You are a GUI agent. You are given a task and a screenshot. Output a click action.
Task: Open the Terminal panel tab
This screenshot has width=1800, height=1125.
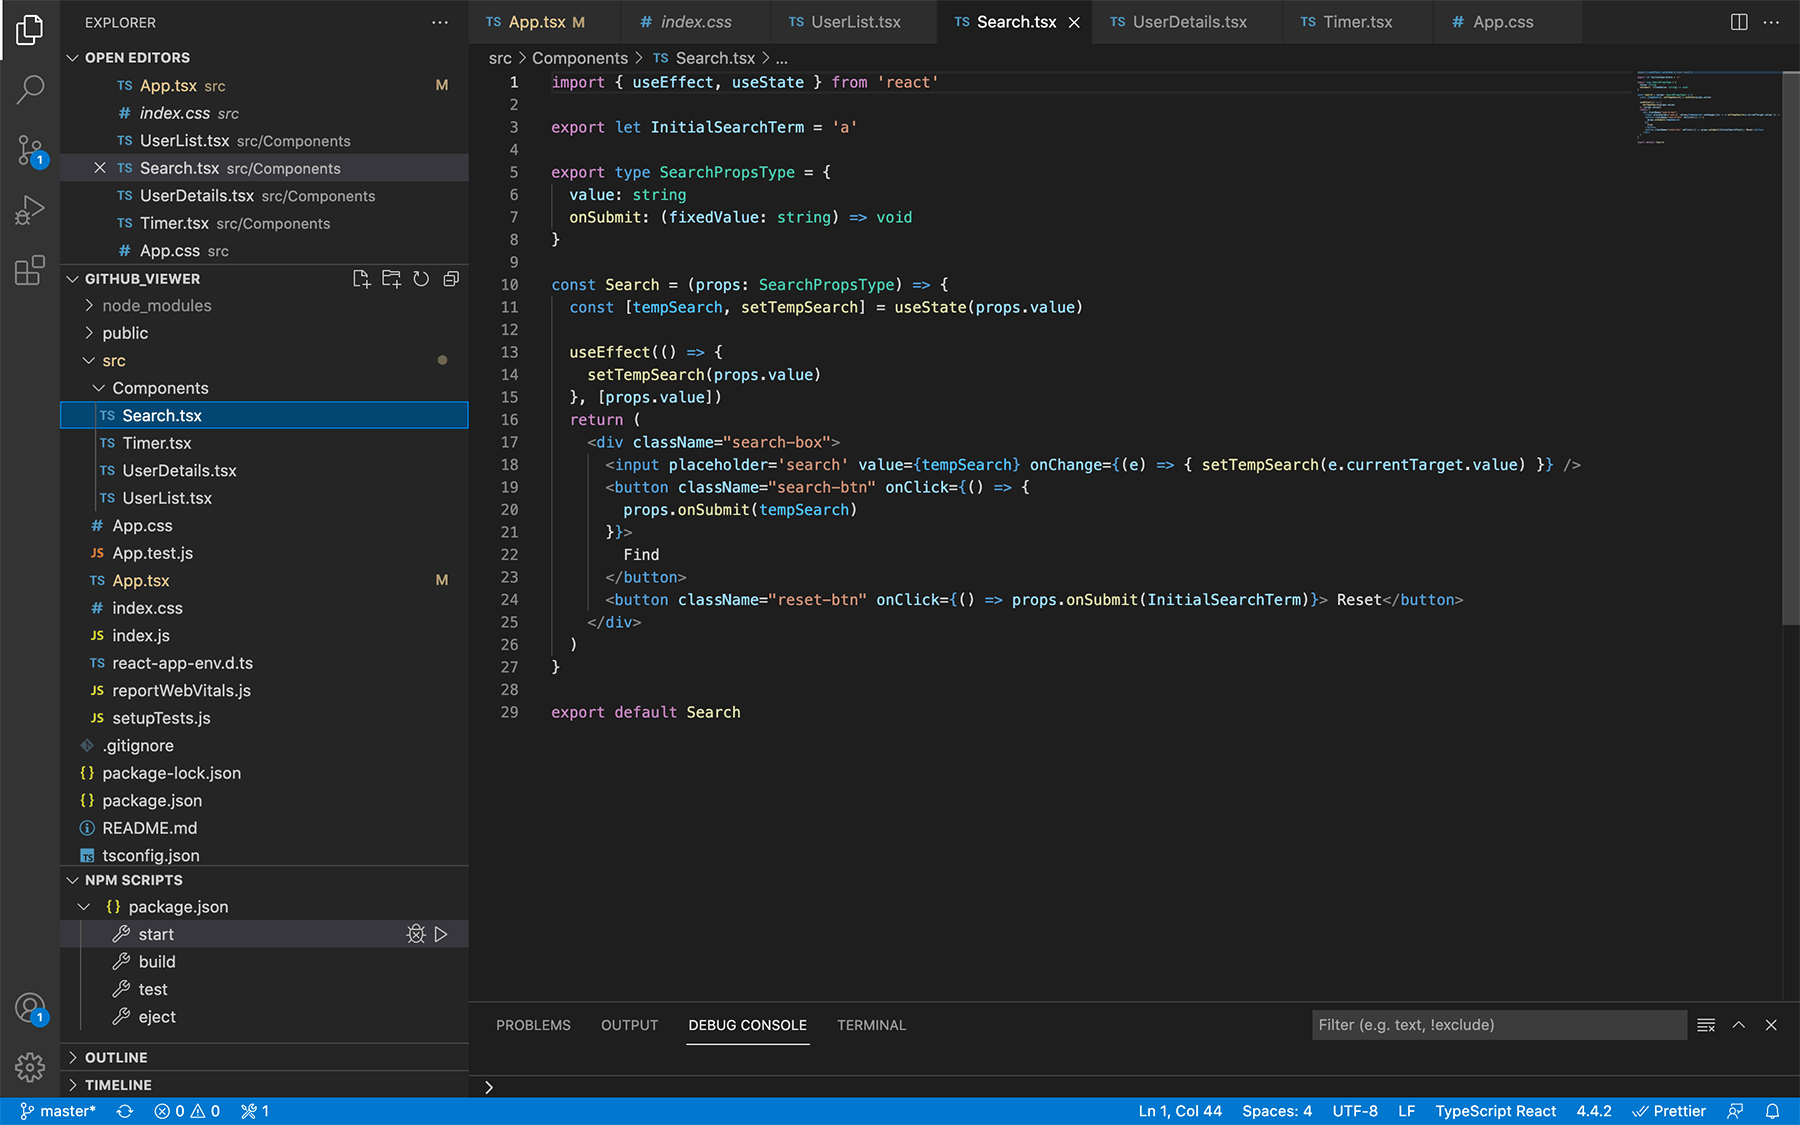871,1025
